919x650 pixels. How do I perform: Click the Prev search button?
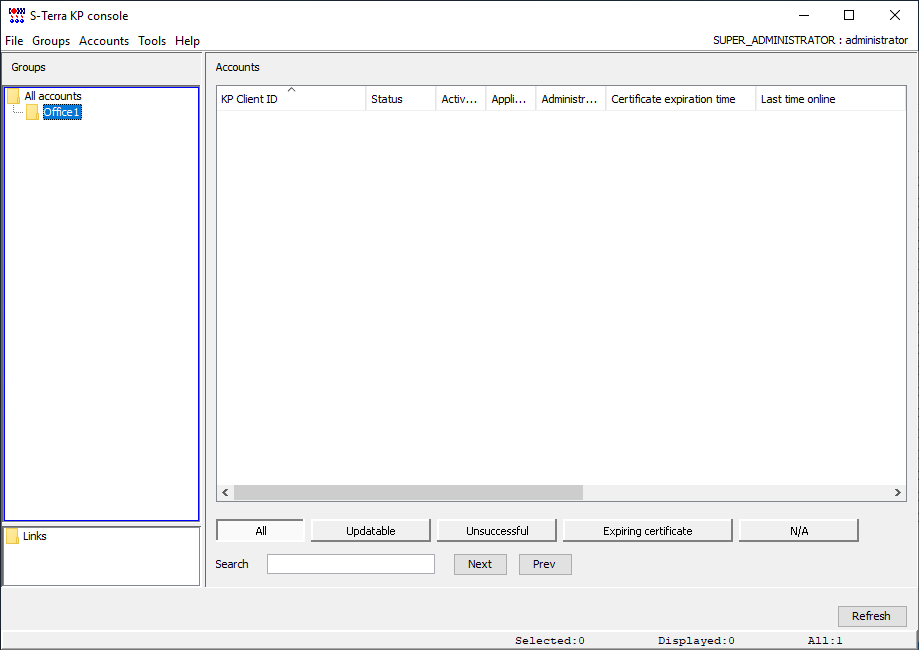coord(544,564)
